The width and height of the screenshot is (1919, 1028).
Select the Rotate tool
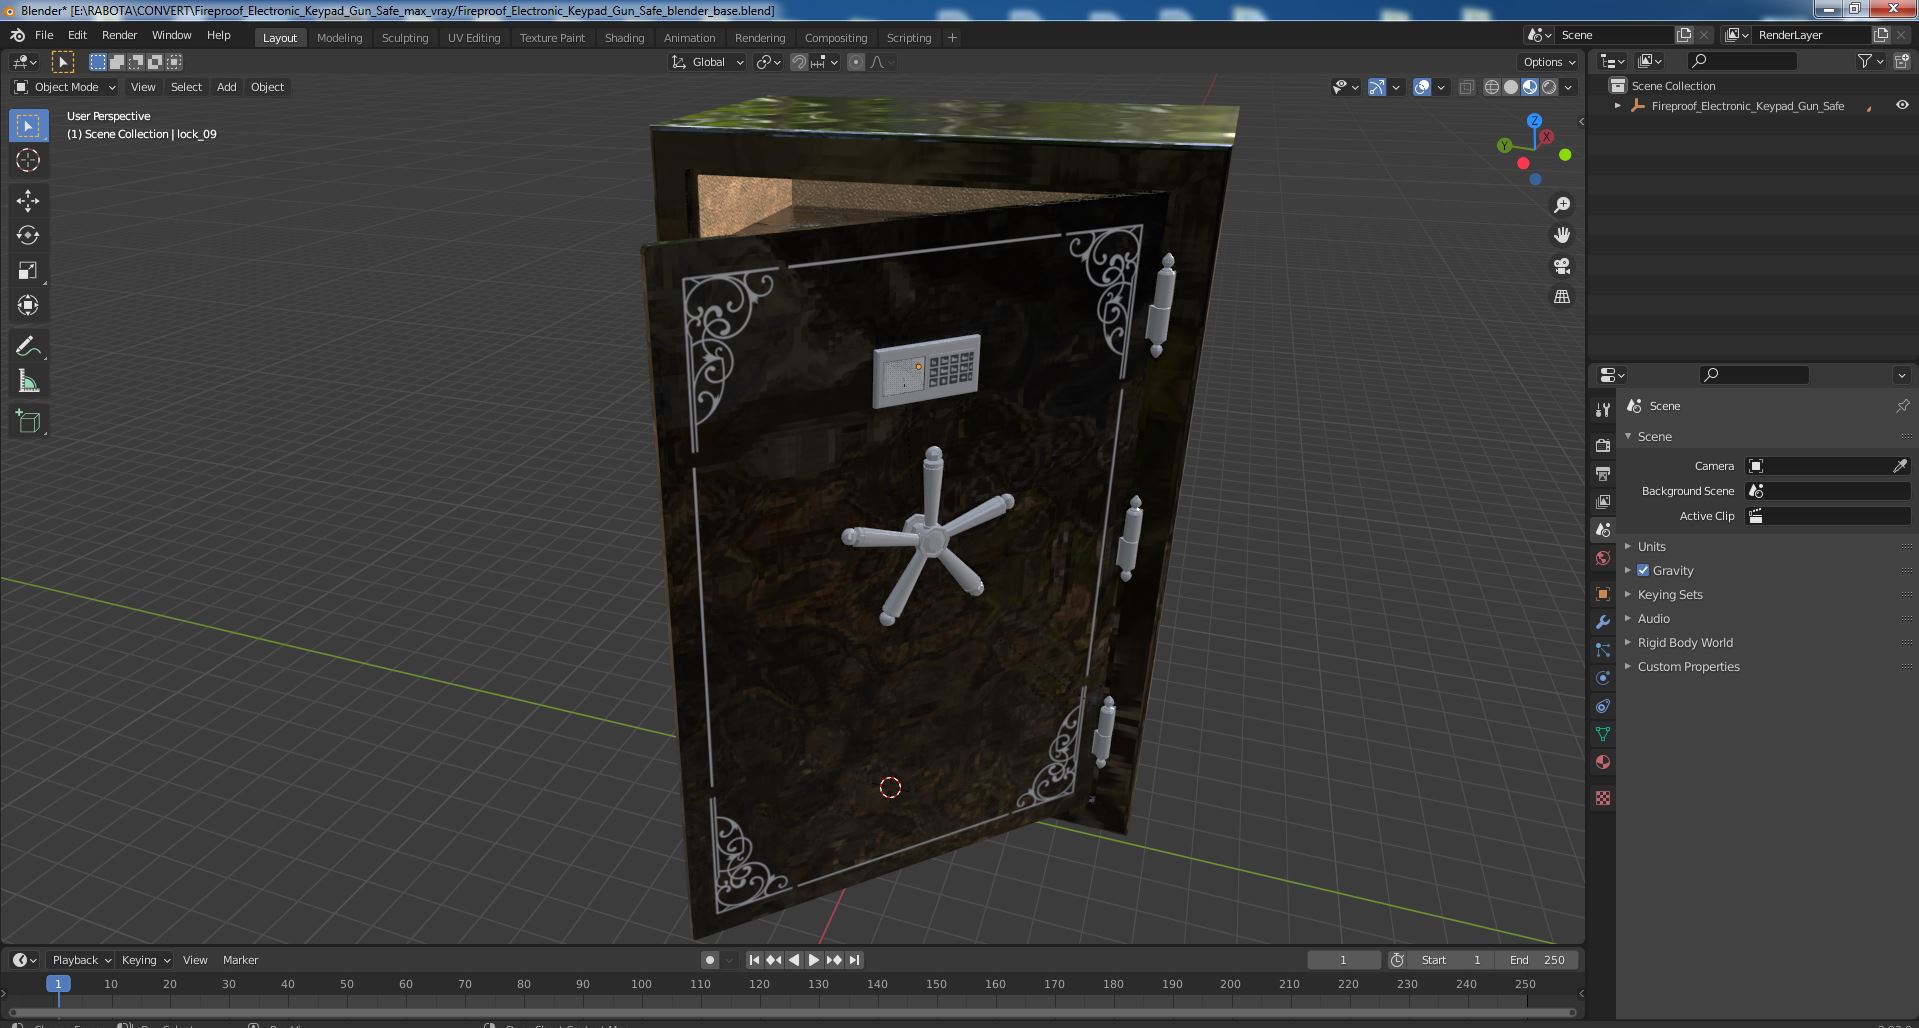[x=28, y=236]
